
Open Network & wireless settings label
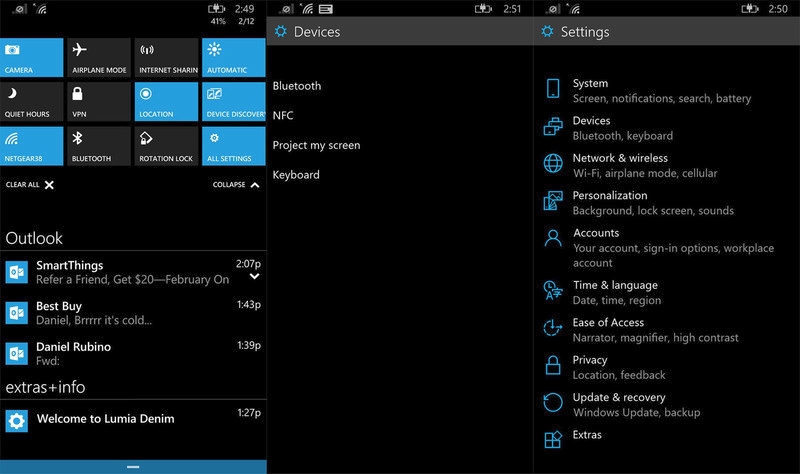tap(620, 158)
